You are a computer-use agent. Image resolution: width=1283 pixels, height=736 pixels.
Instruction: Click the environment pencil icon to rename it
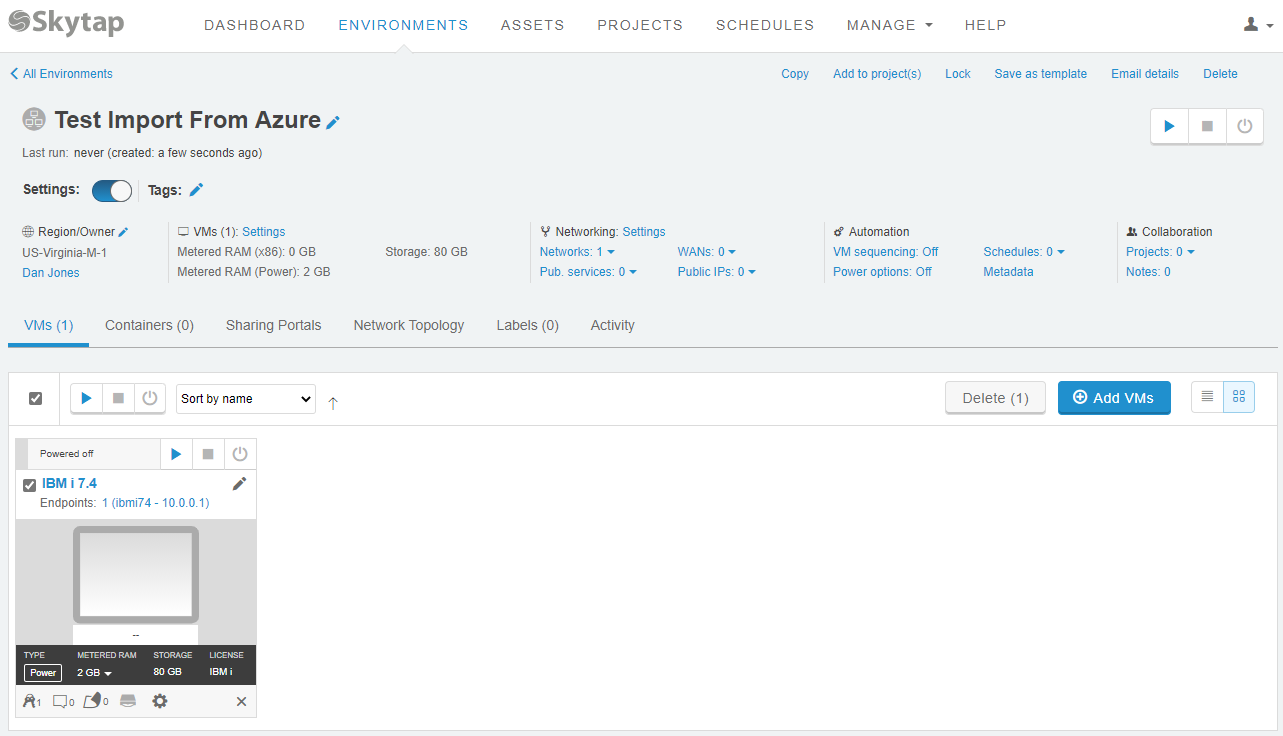pyautogui.click(x=332, y=120)
